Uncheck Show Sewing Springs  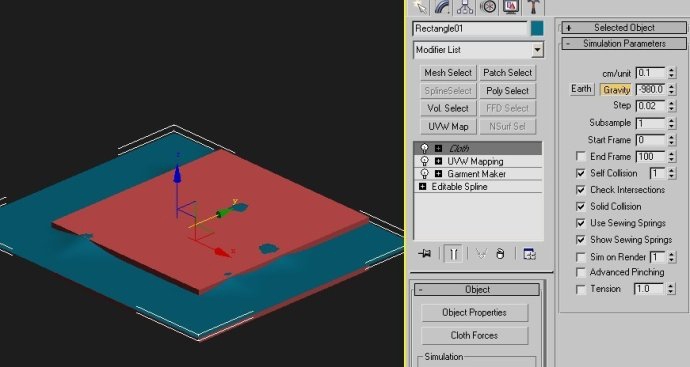(x=581, y=240)
